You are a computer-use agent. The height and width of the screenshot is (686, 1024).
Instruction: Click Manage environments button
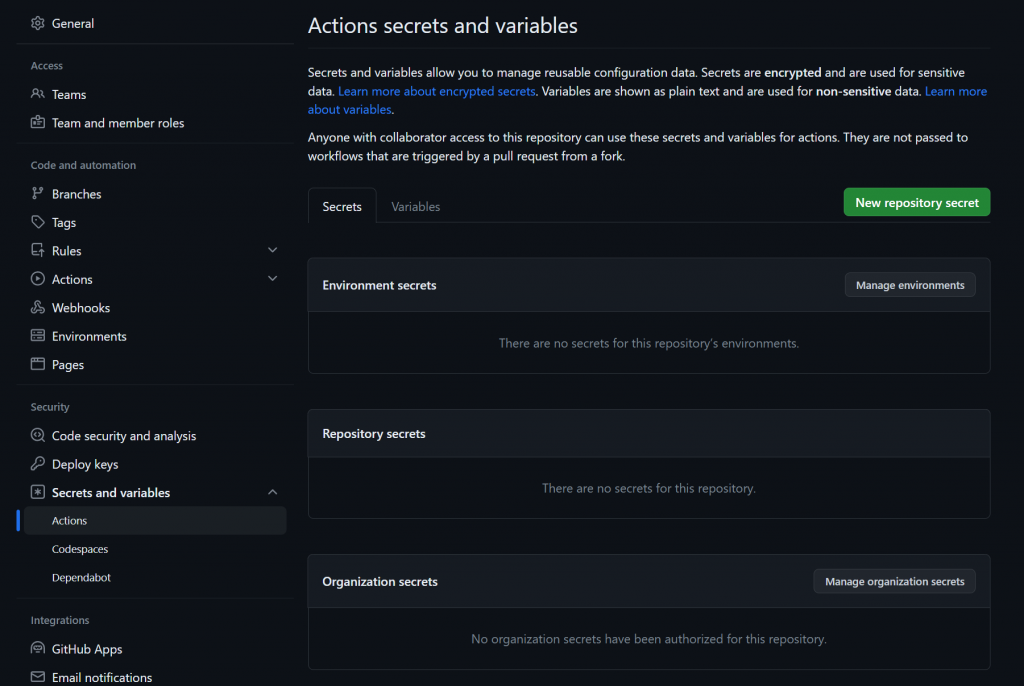click(910, 285)
